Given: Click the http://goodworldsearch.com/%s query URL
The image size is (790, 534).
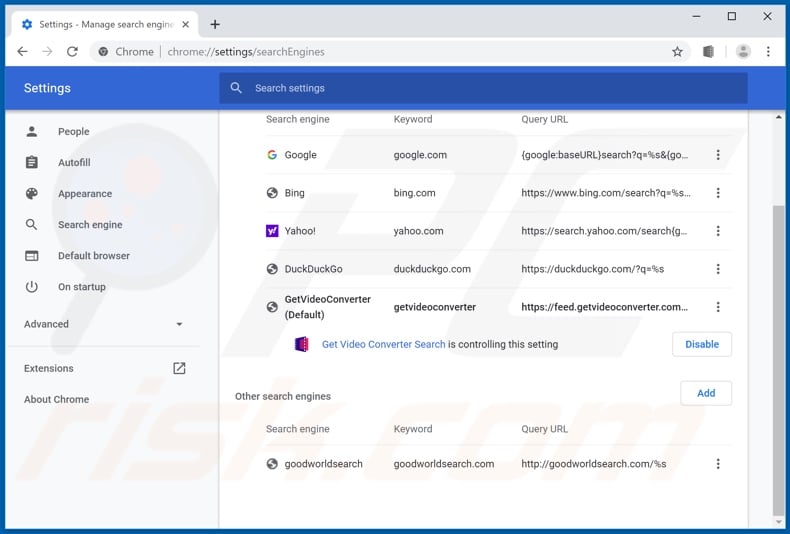Looking at the screenshot, I should (594, 463).
